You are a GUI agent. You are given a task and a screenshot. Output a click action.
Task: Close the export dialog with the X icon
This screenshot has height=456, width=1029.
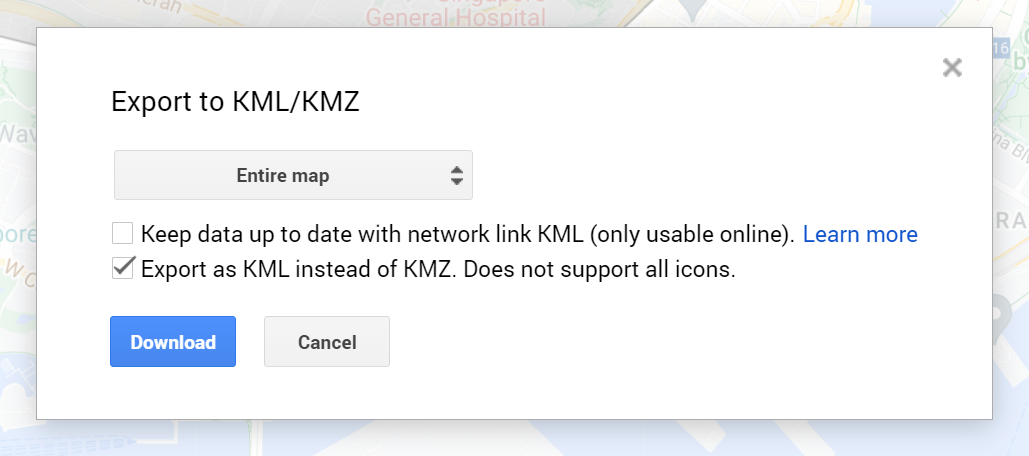952,68
